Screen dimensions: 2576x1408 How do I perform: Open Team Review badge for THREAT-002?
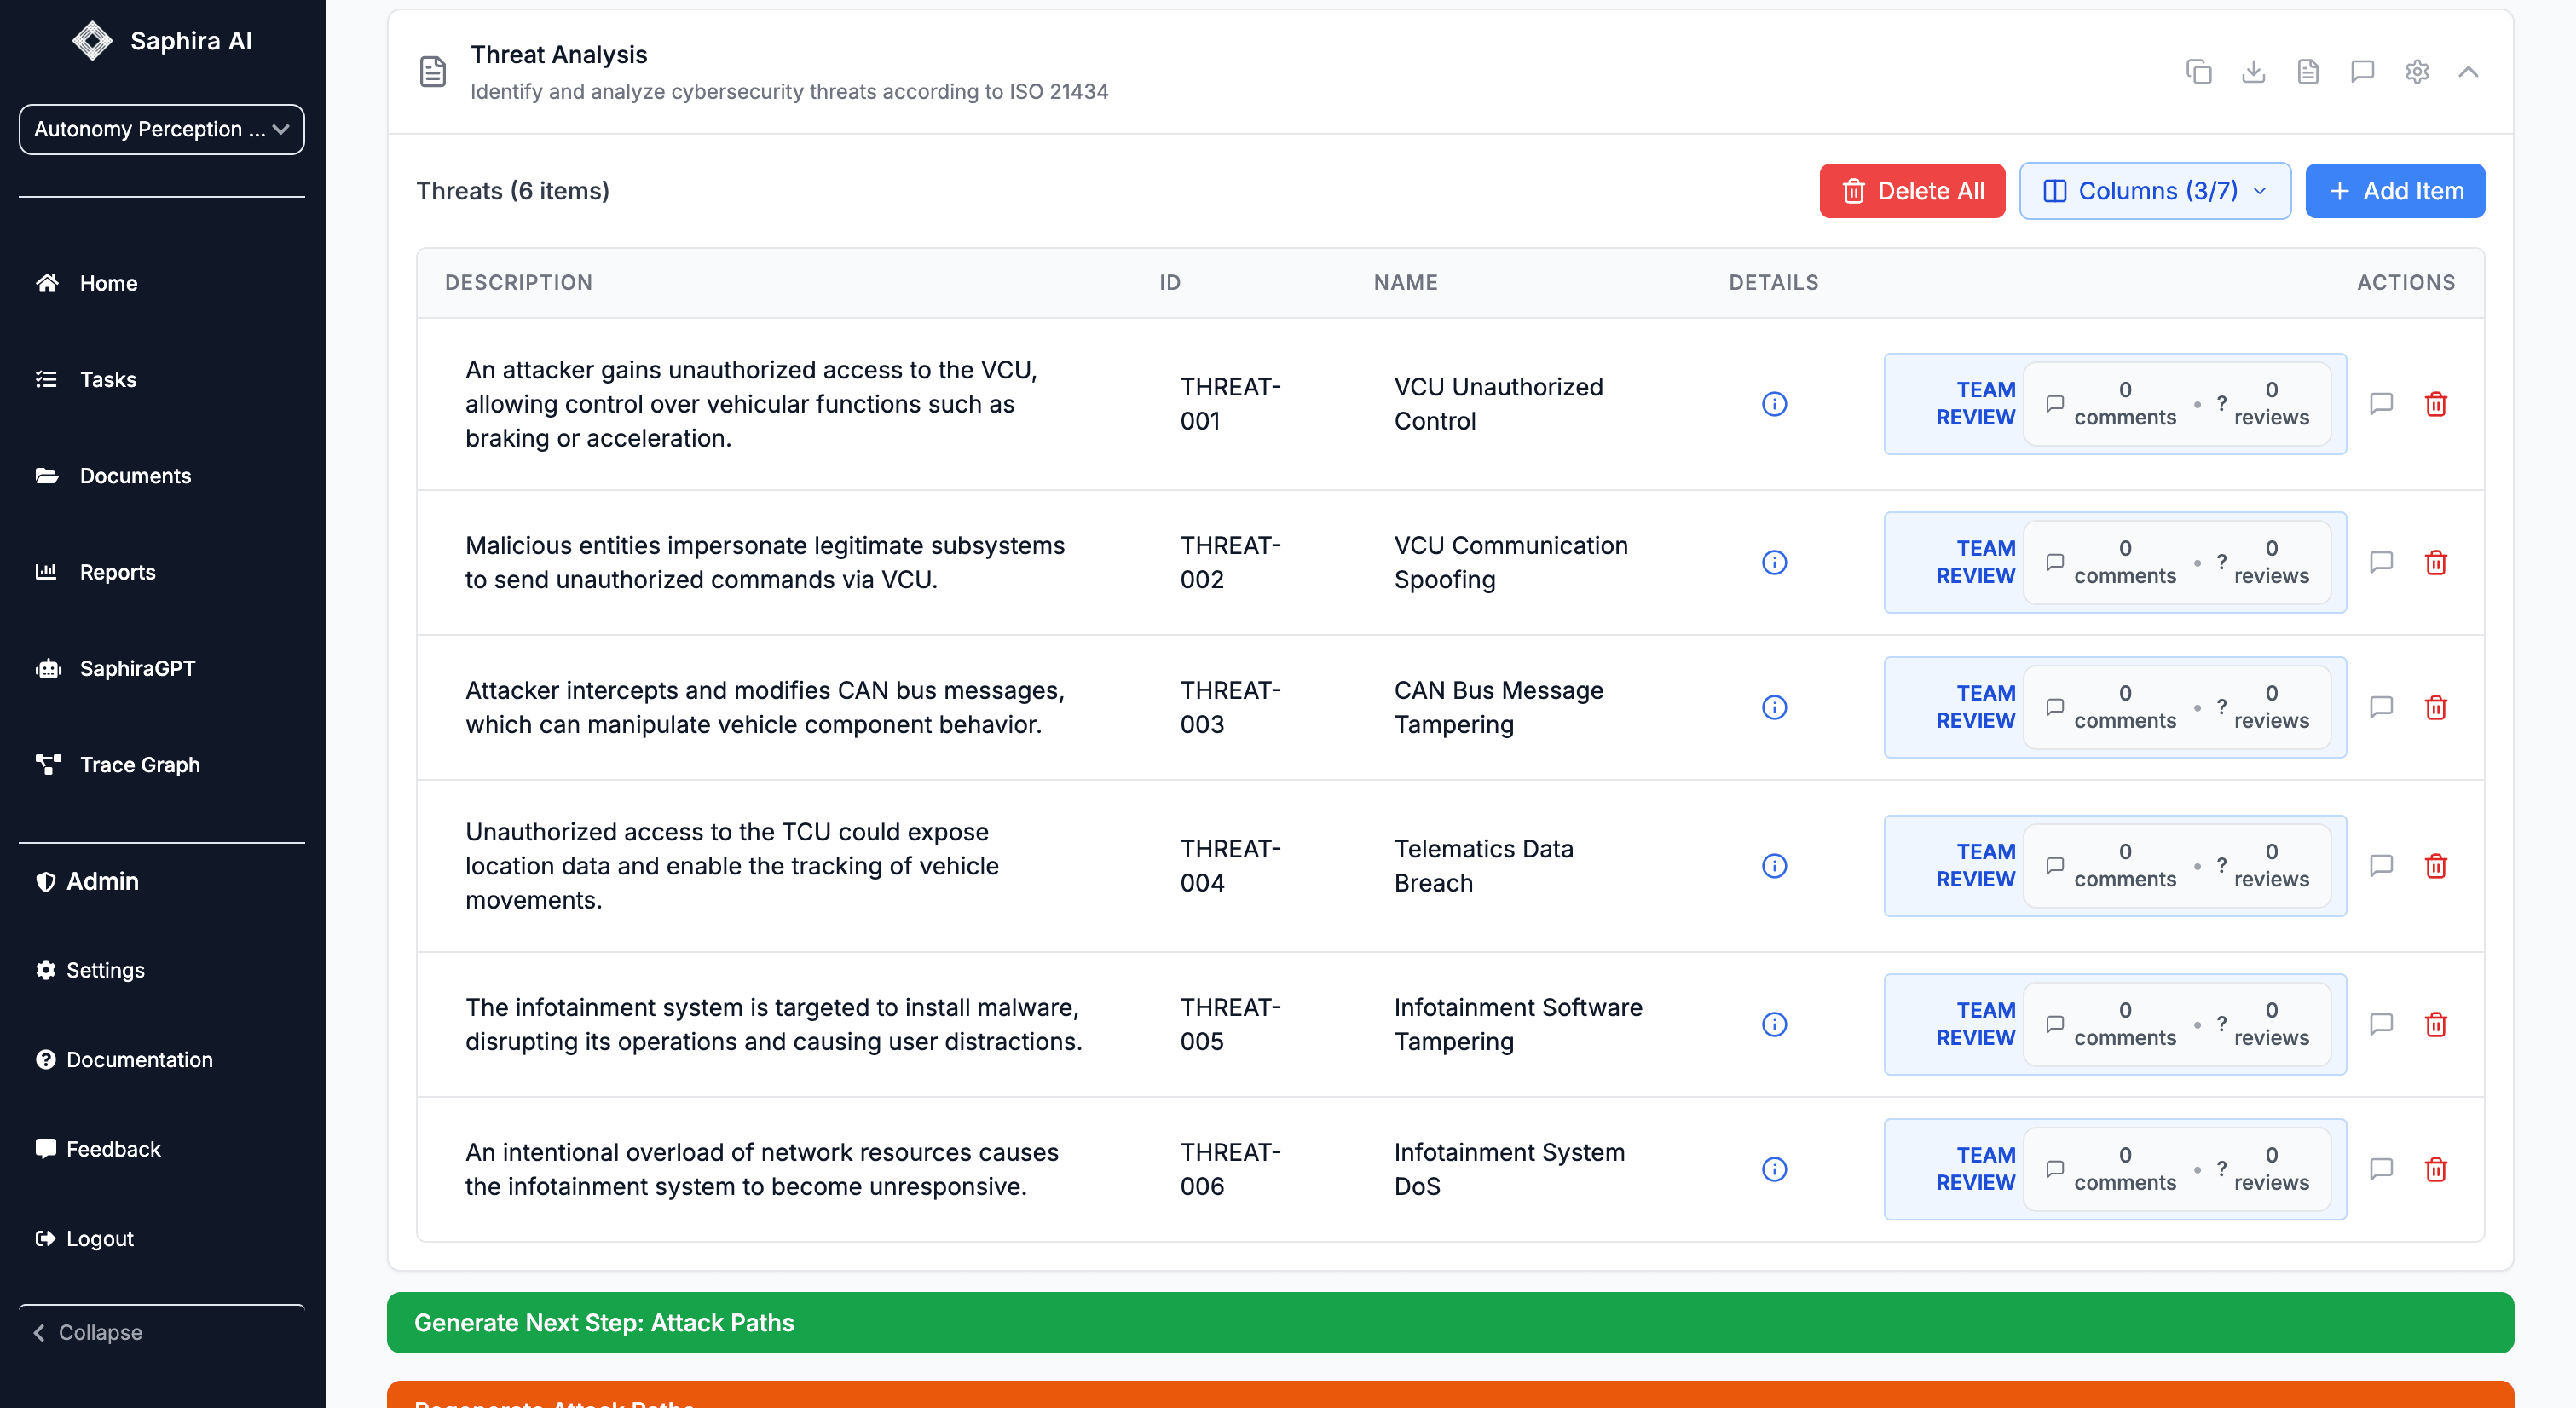tap(1974, 562)
